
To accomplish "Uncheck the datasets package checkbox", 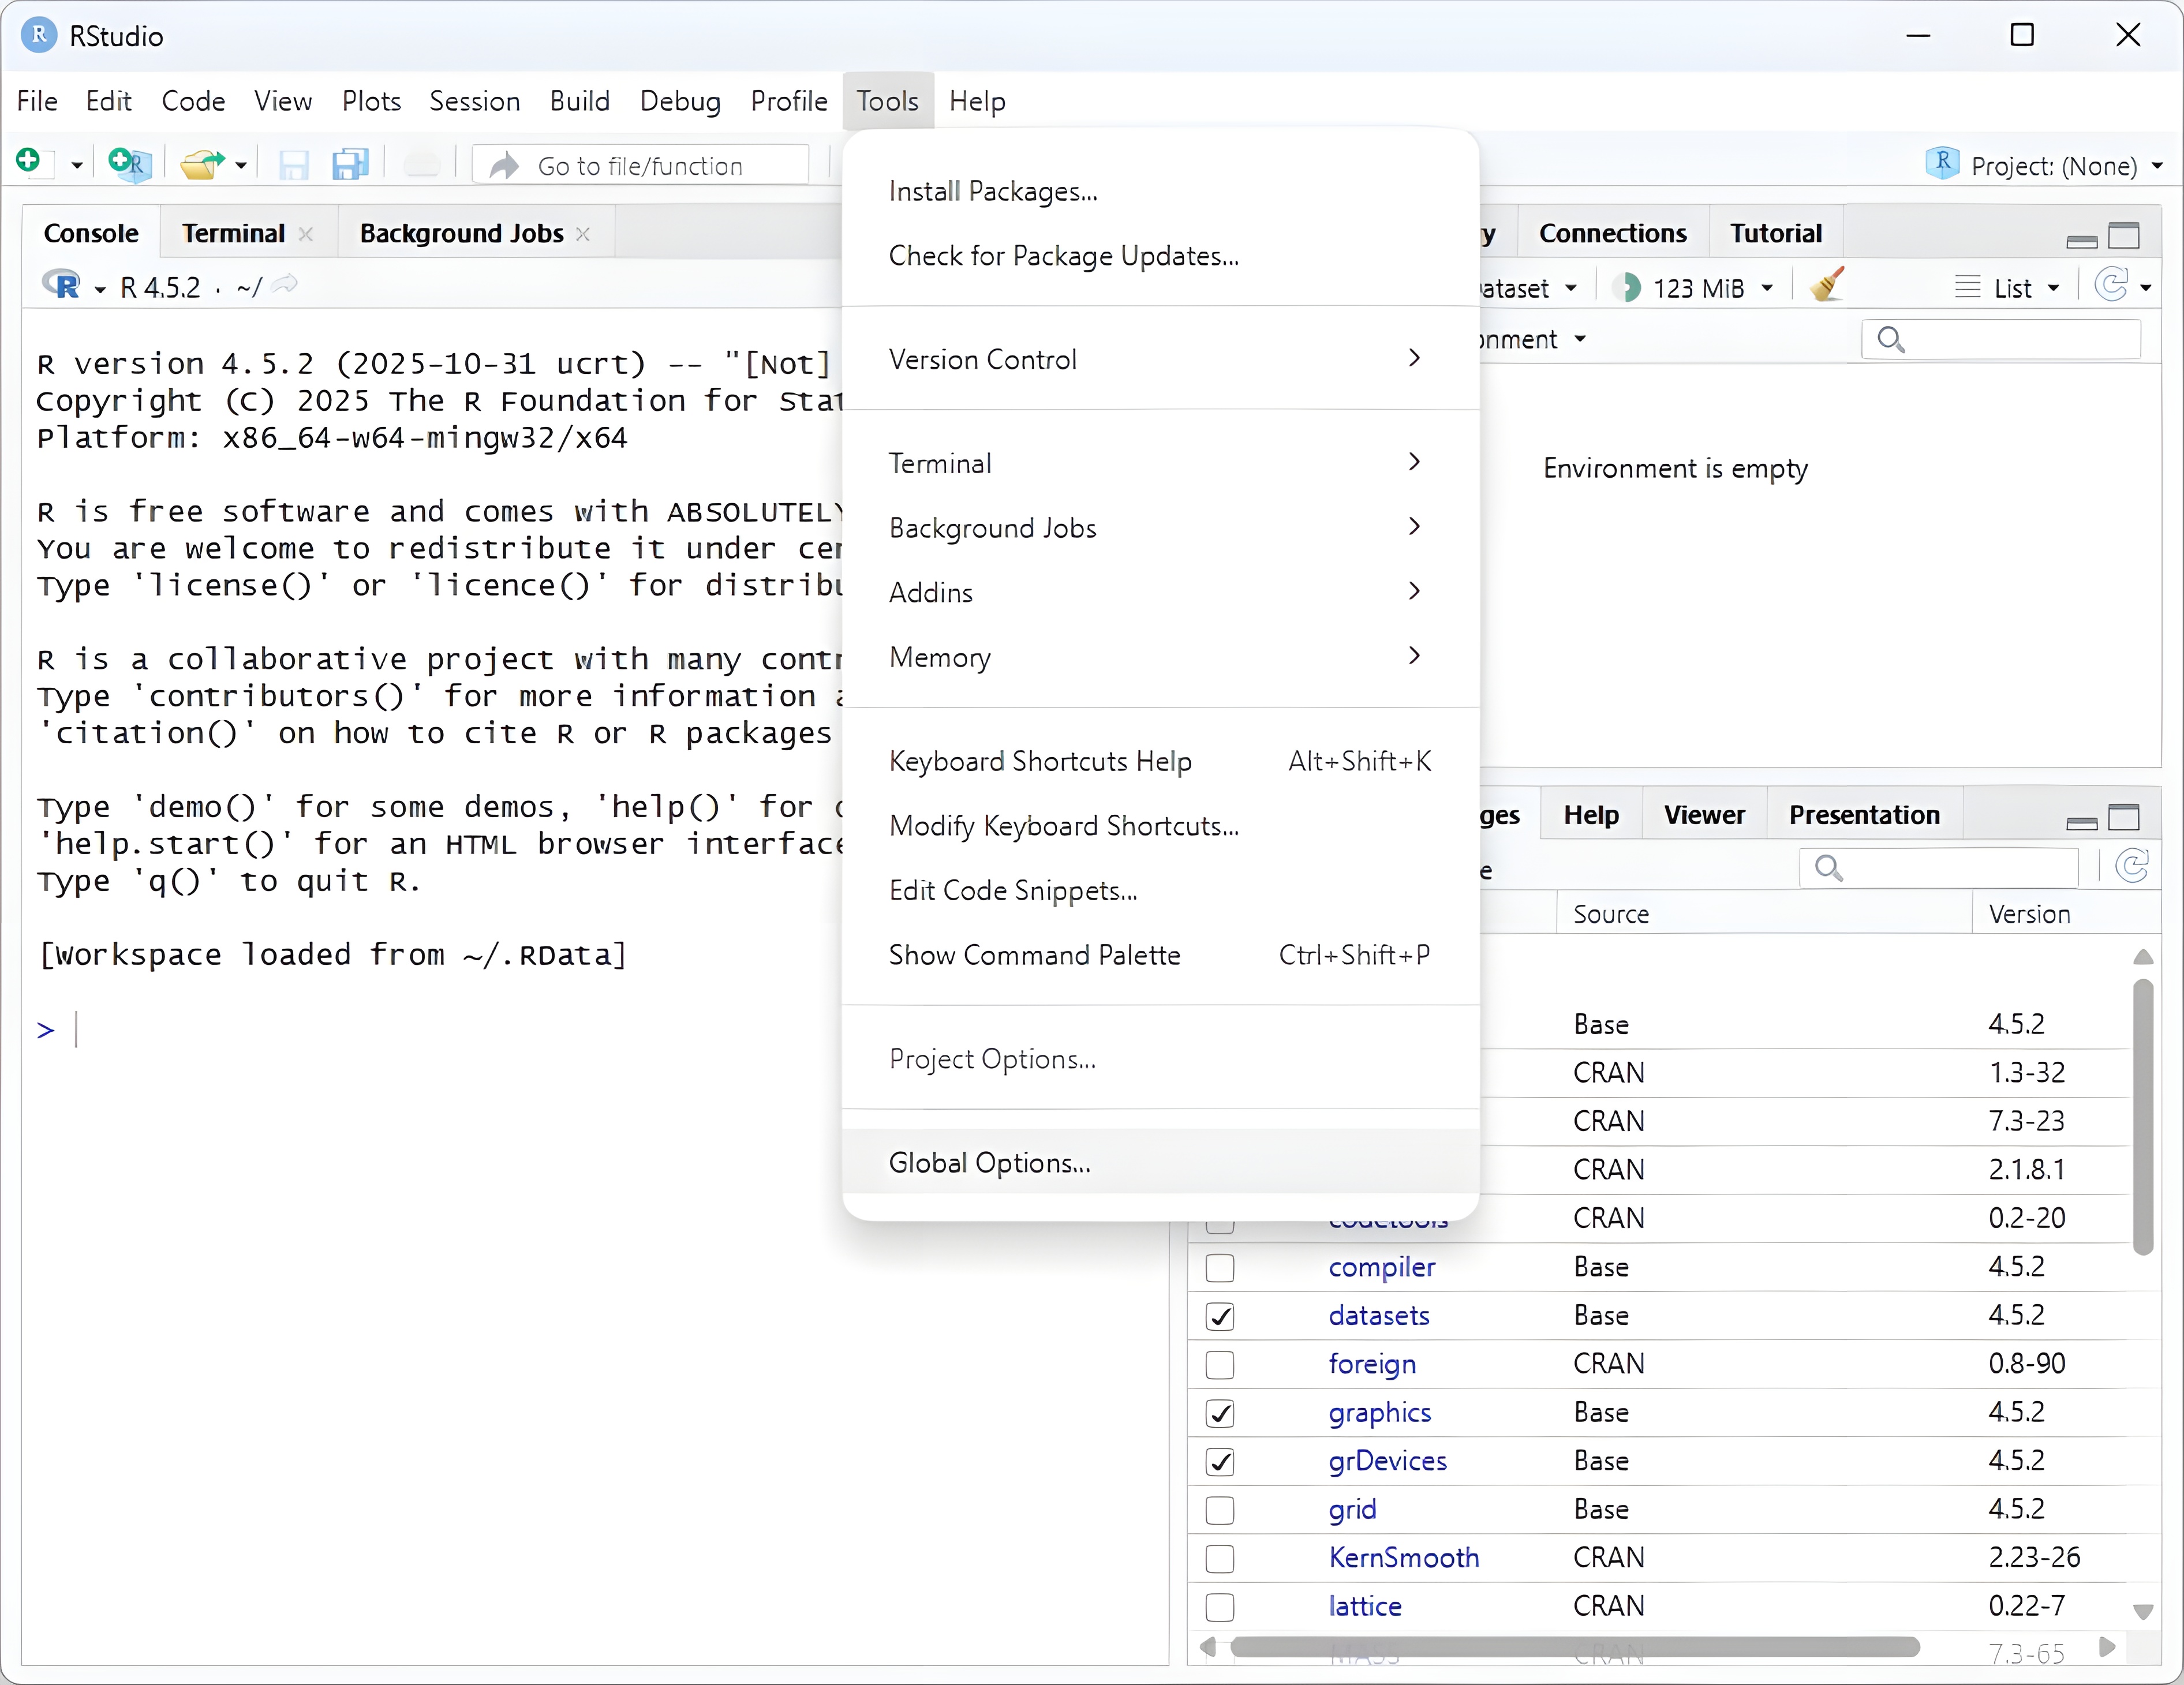I will [x=1219, y=1317].
